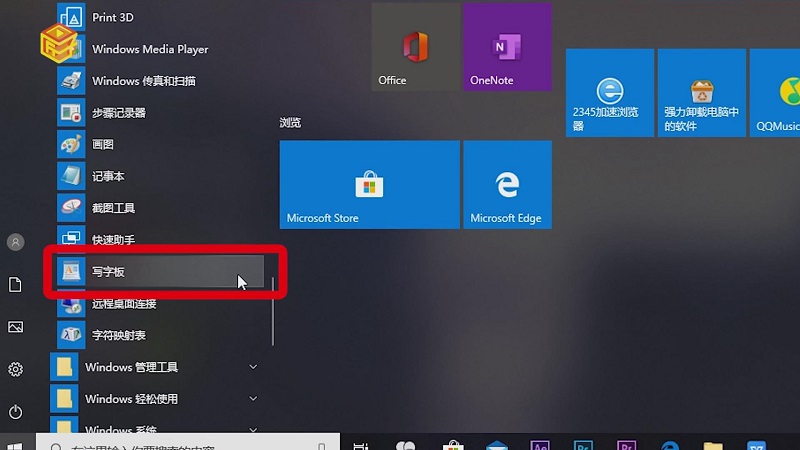Open the OneNote tile
Image resolution: width=800 pixels, height=450 pixels.
pyautogui.click(x=507, y=47)
